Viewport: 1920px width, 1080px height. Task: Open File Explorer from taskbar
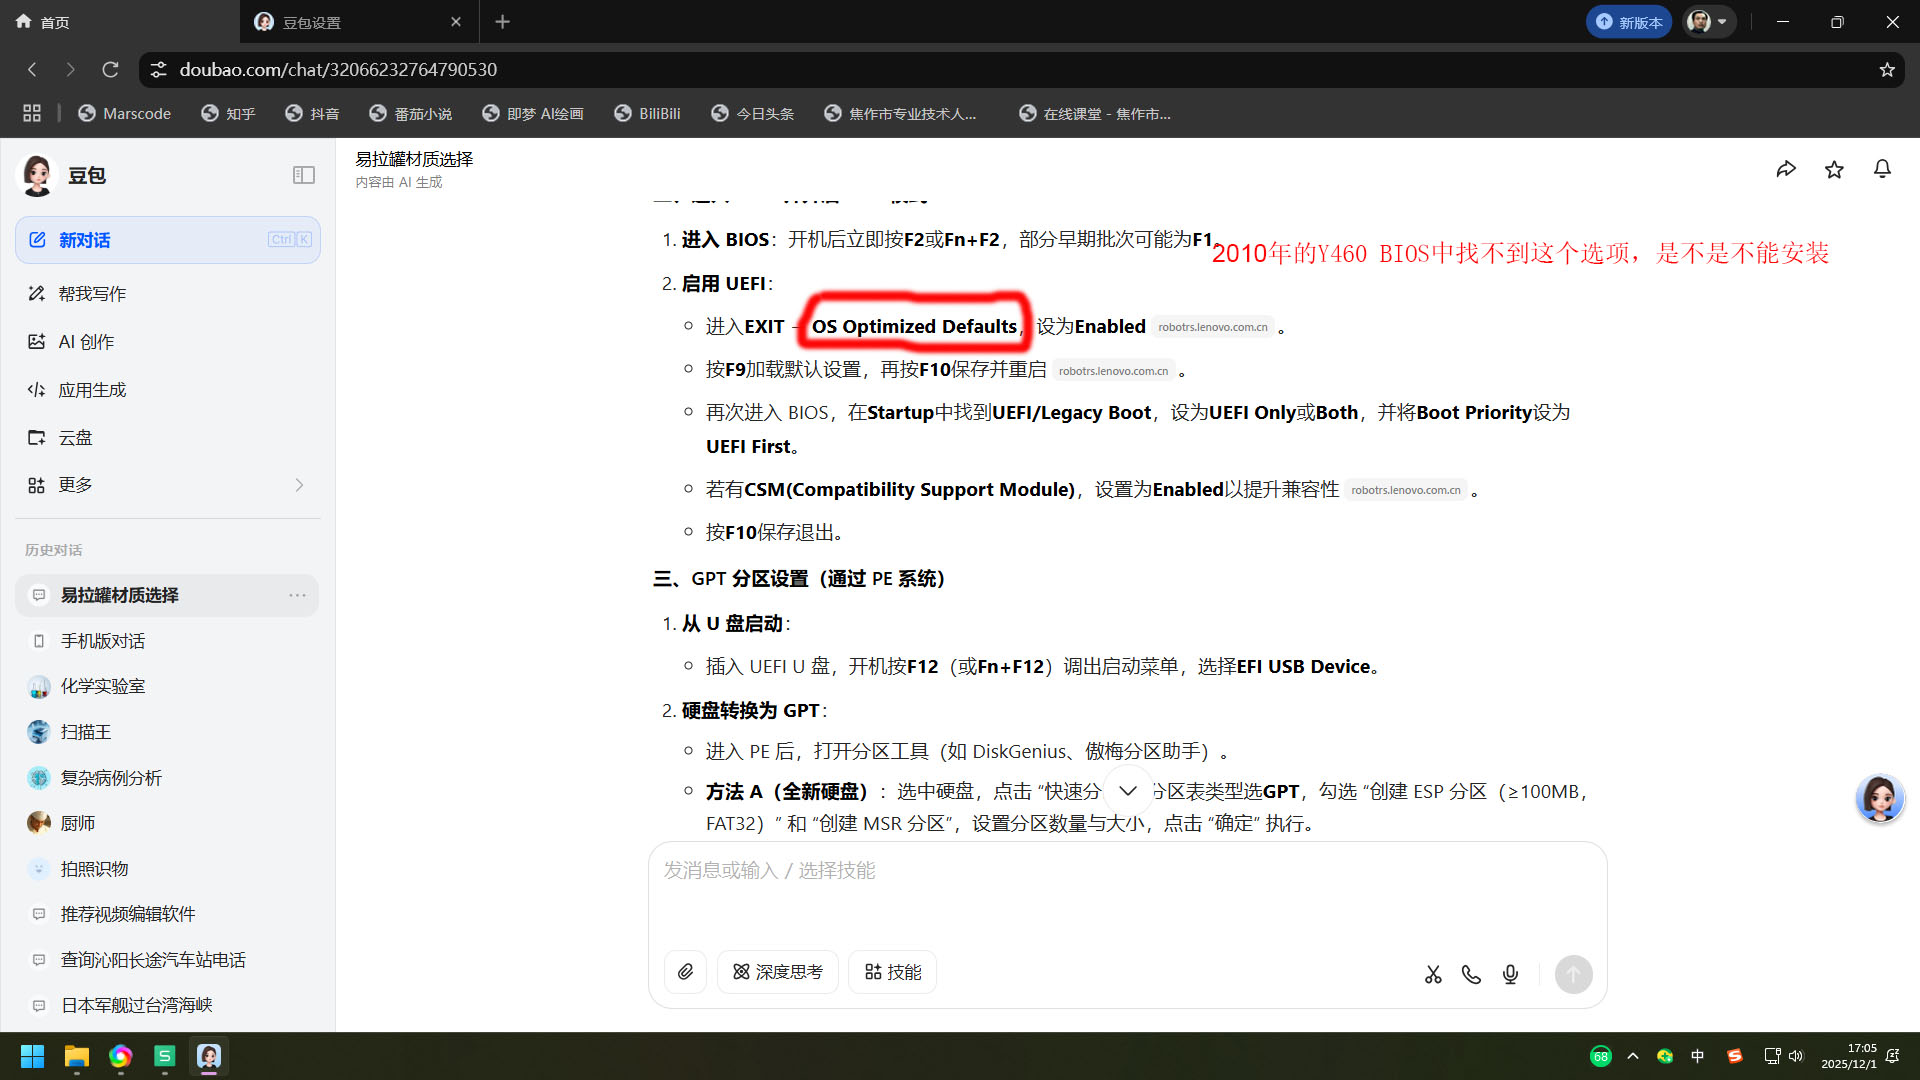76,1056
